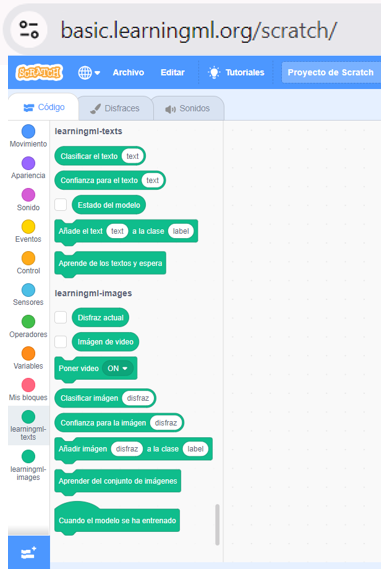Select the Eventos category circle
This screenshot has height=570, width=381.
point(28,226)
